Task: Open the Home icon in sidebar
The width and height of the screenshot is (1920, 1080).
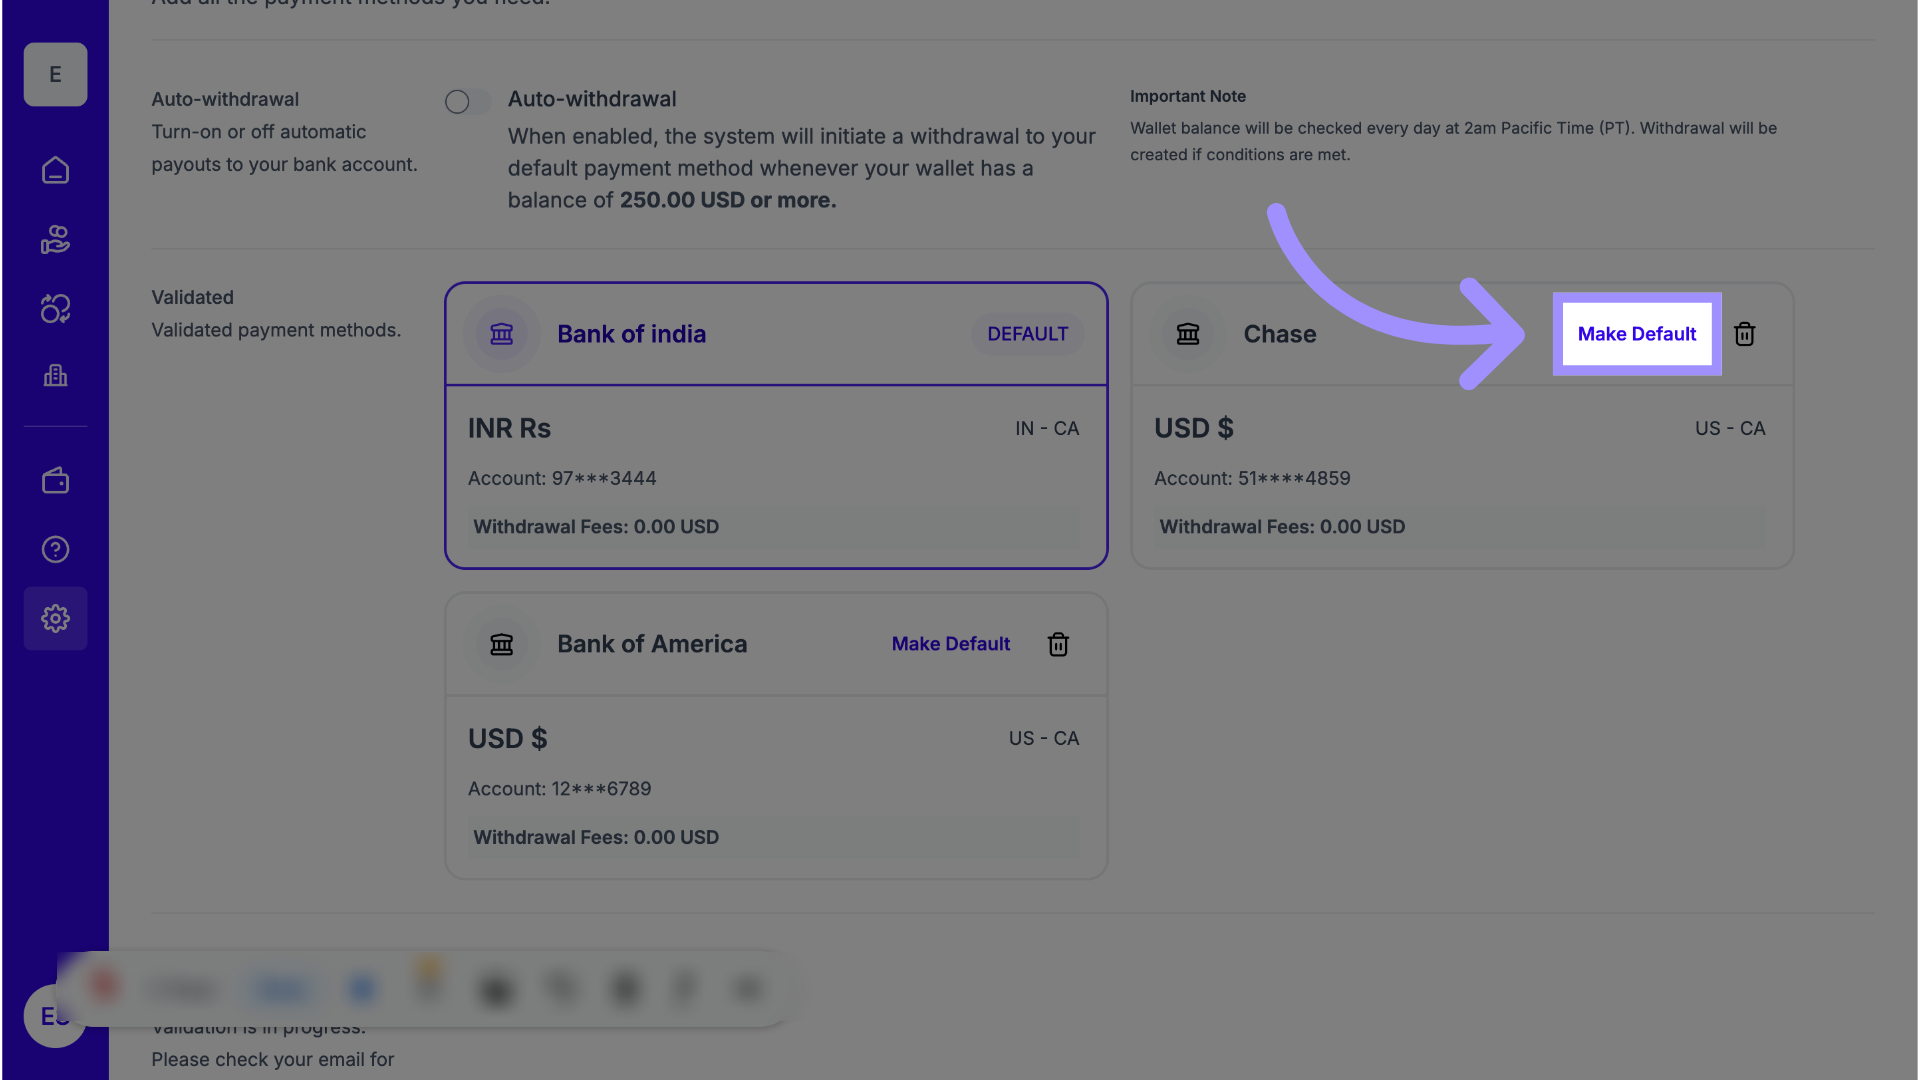Action: [x=55, y=170]
